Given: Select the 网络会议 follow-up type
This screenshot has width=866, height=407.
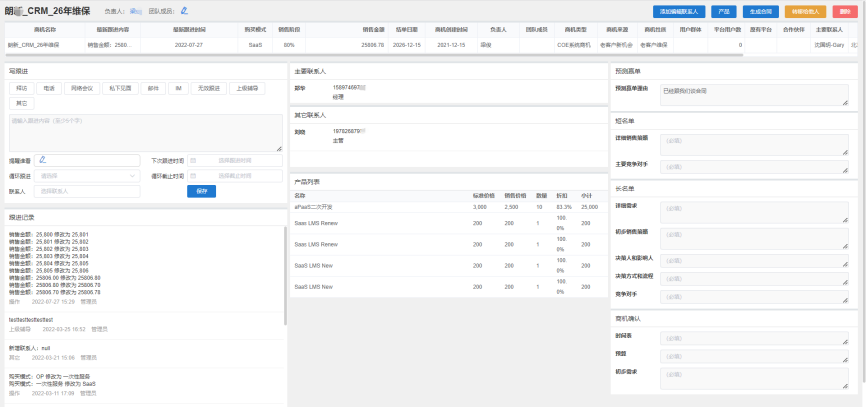Looking at the screenshot, I should [82, 88].
